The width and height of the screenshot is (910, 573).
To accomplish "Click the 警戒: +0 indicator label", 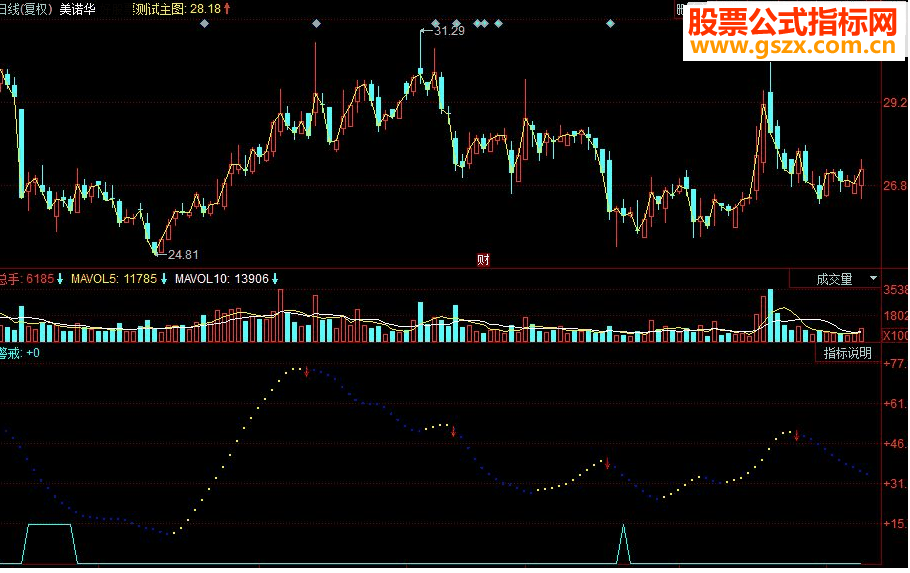I will pos(20,353).
